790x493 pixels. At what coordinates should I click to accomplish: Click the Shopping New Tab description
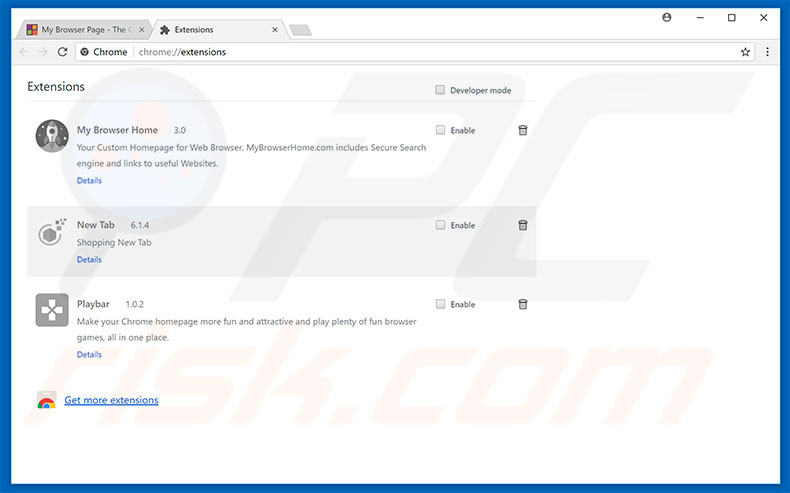pyautogui.click(x=114, y=242)
